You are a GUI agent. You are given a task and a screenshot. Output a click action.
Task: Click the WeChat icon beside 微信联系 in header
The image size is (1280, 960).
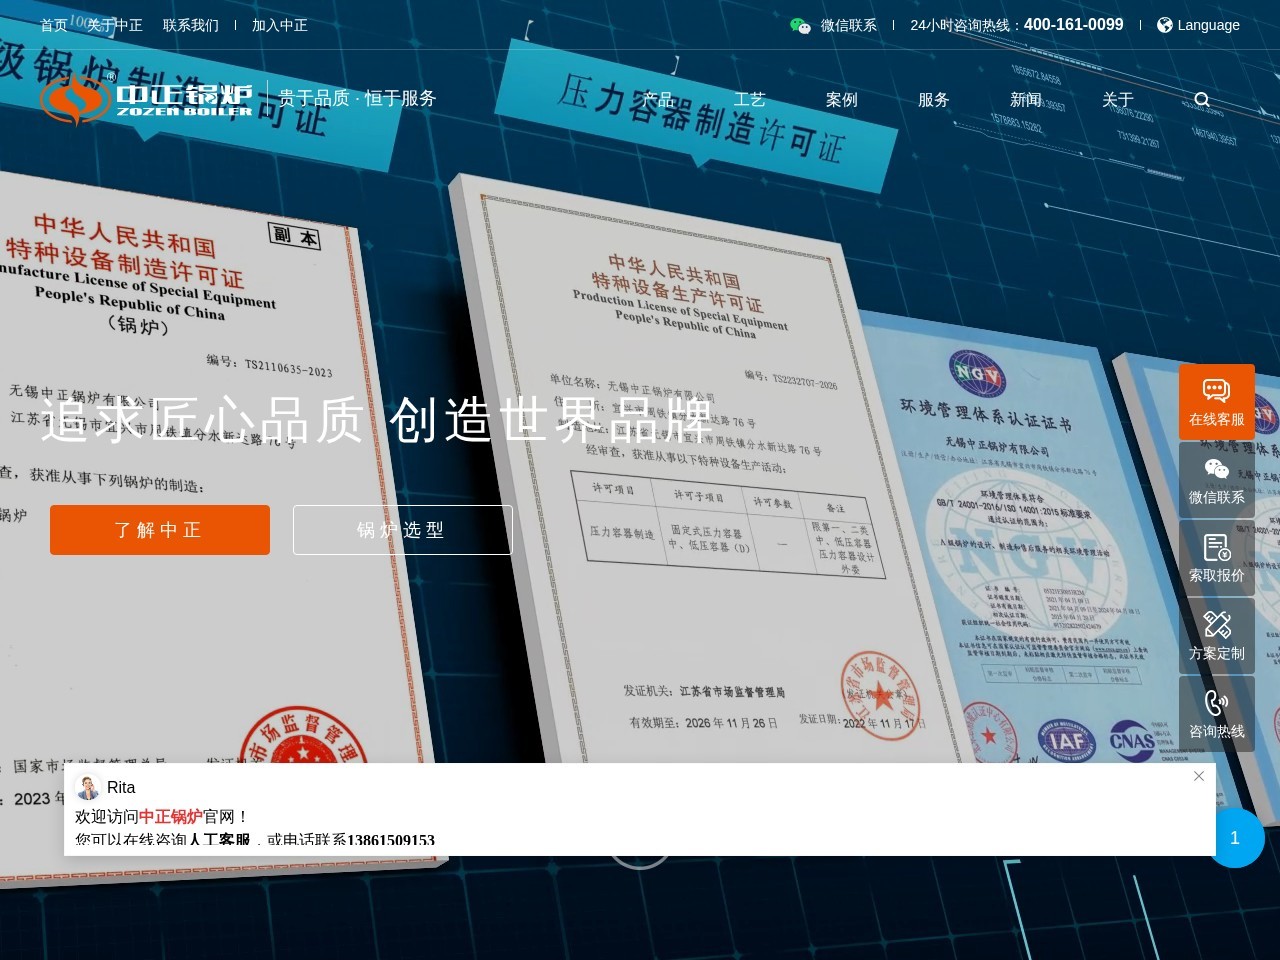[x=800, y=25]
